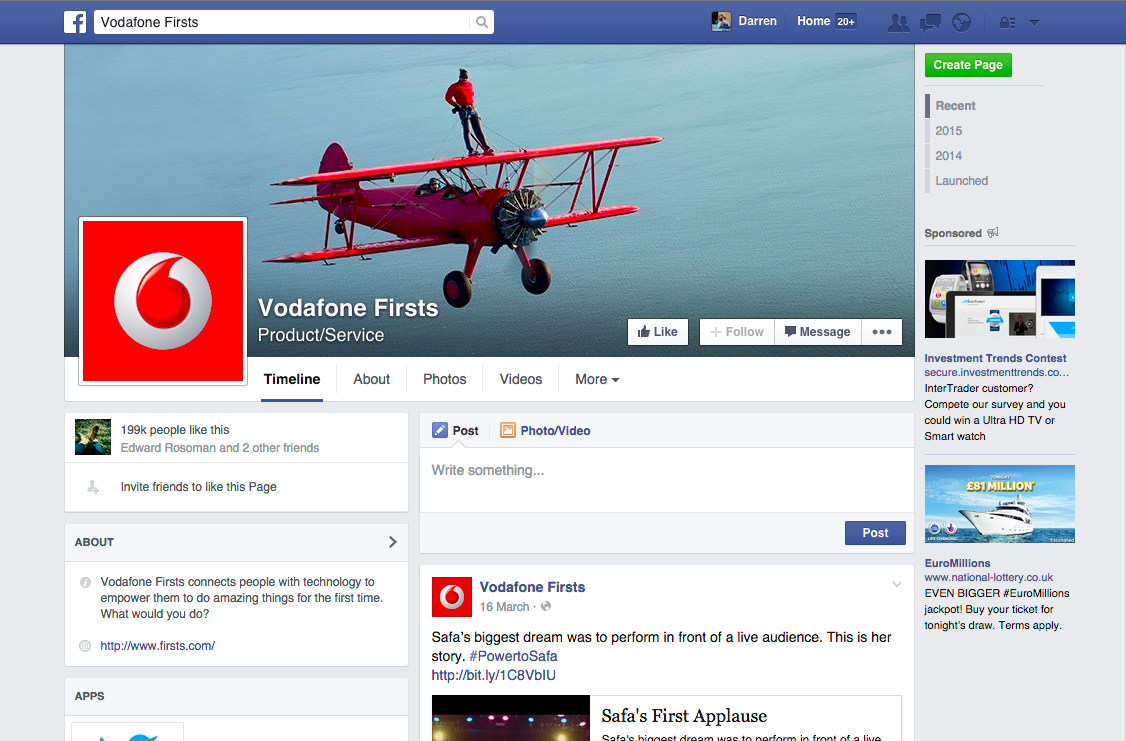The height and width of the screenshot is (741, 1126).
Task: Click the APPS section heading
Action: coord(89,696)
